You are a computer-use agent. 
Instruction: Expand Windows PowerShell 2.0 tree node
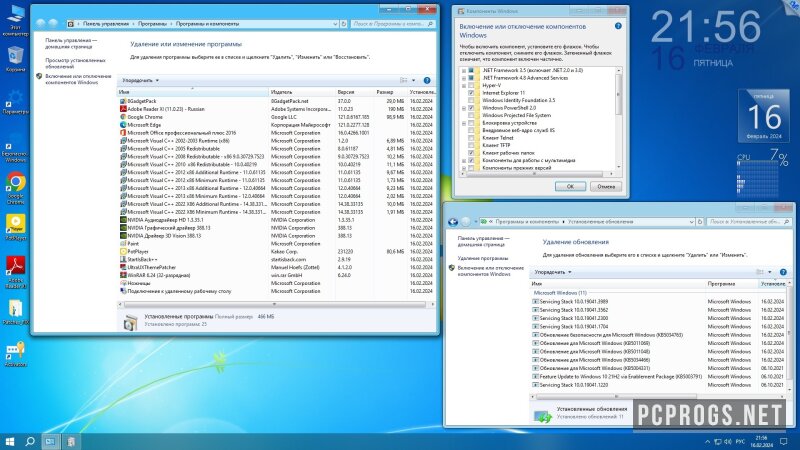click(x=464, y=108)
